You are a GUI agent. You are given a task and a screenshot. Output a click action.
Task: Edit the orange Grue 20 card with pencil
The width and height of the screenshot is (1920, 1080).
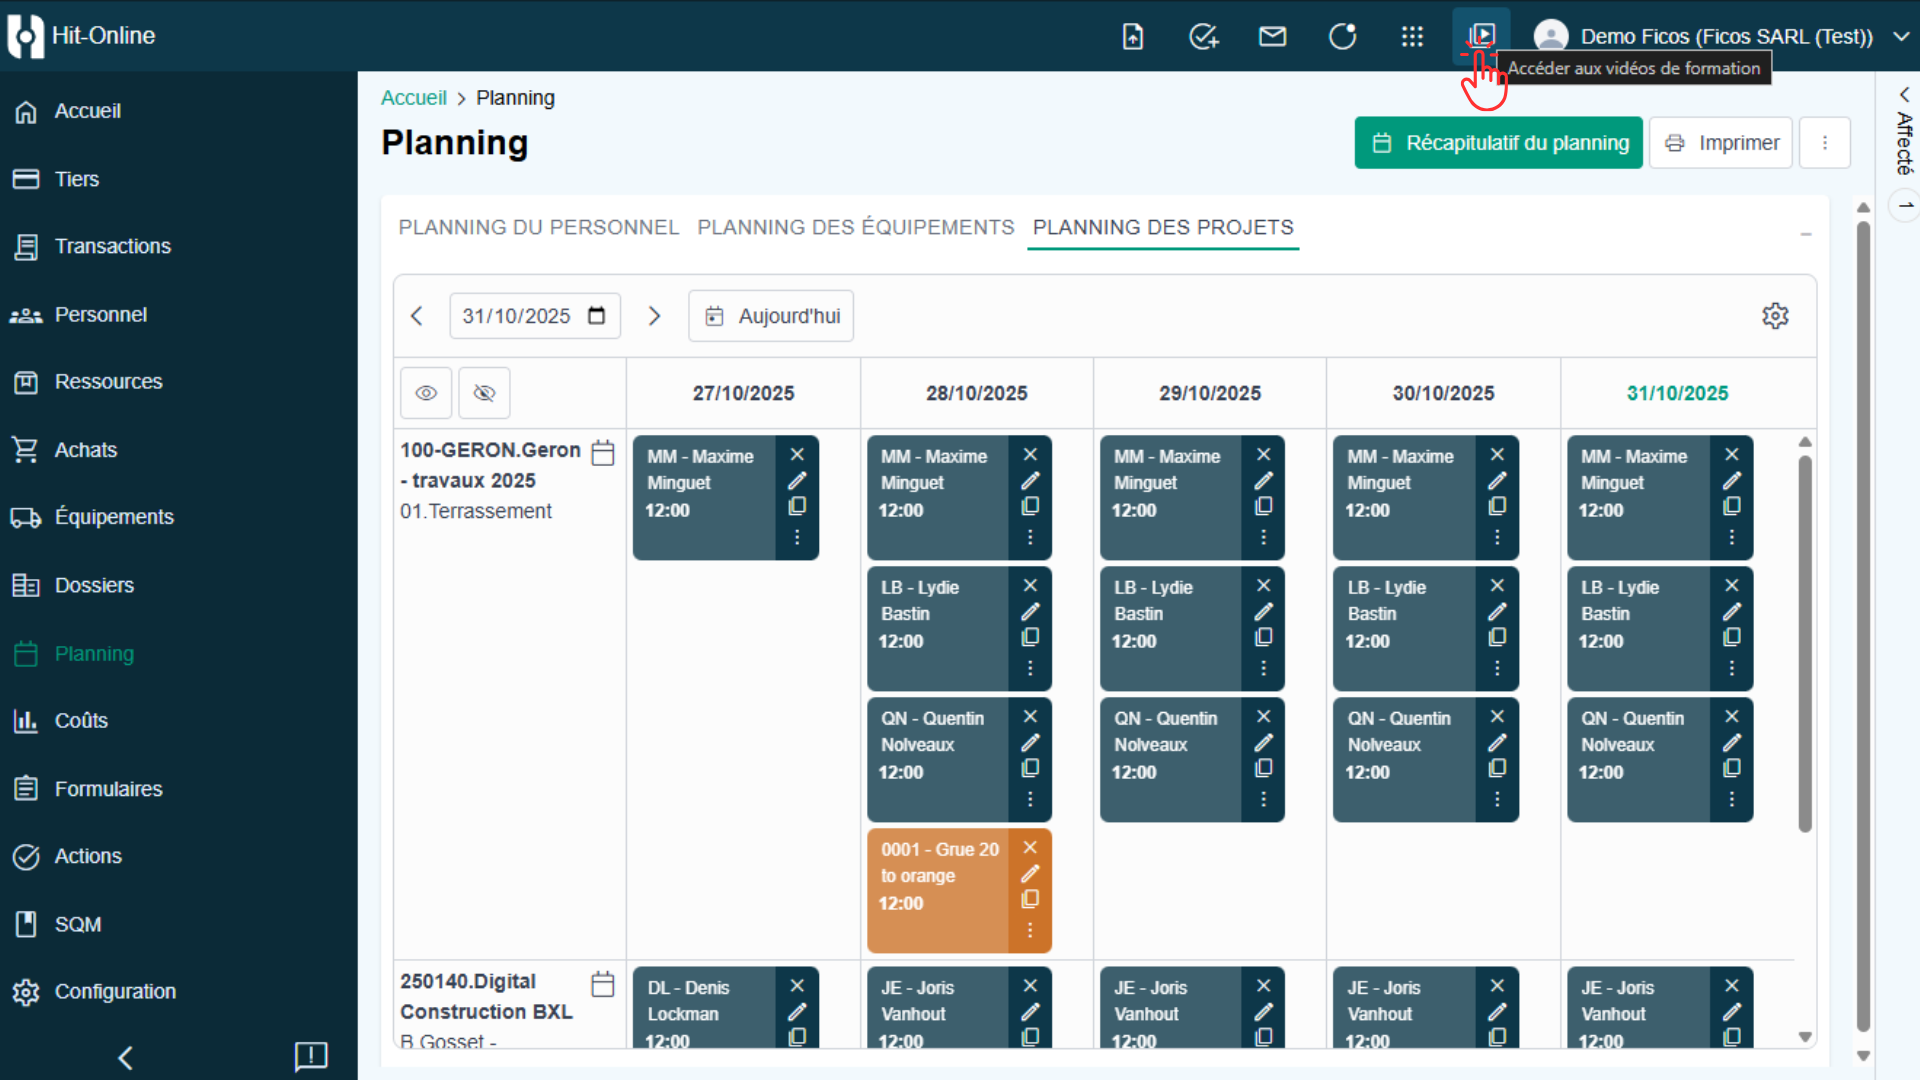pyautogui.click(x=1030, y=874)
